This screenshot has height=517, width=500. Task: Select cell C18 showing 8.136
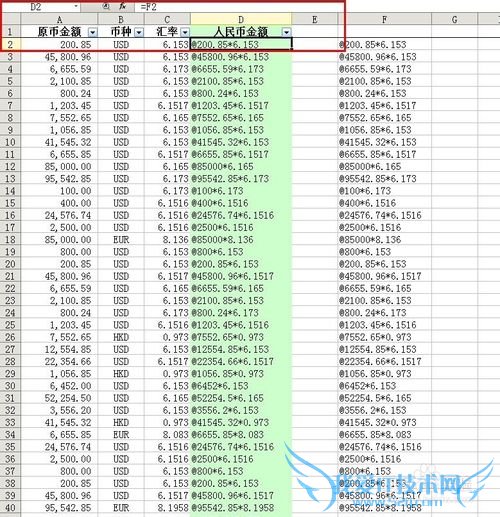pyautogui.click(x=167, y=239)
